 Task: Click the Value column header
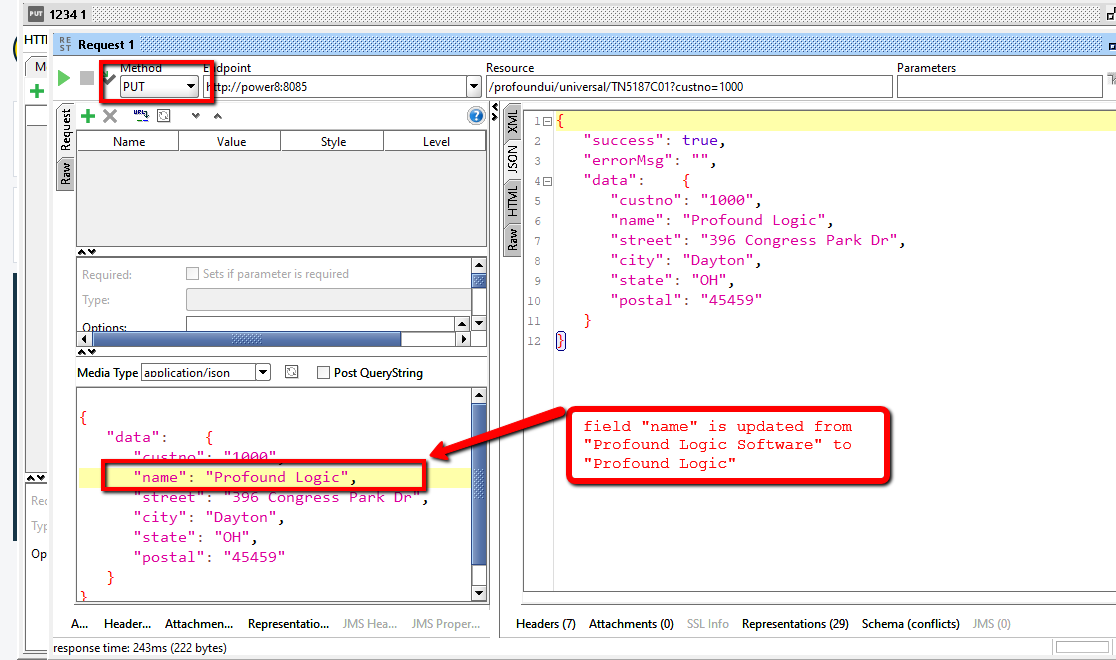(231, 142)
